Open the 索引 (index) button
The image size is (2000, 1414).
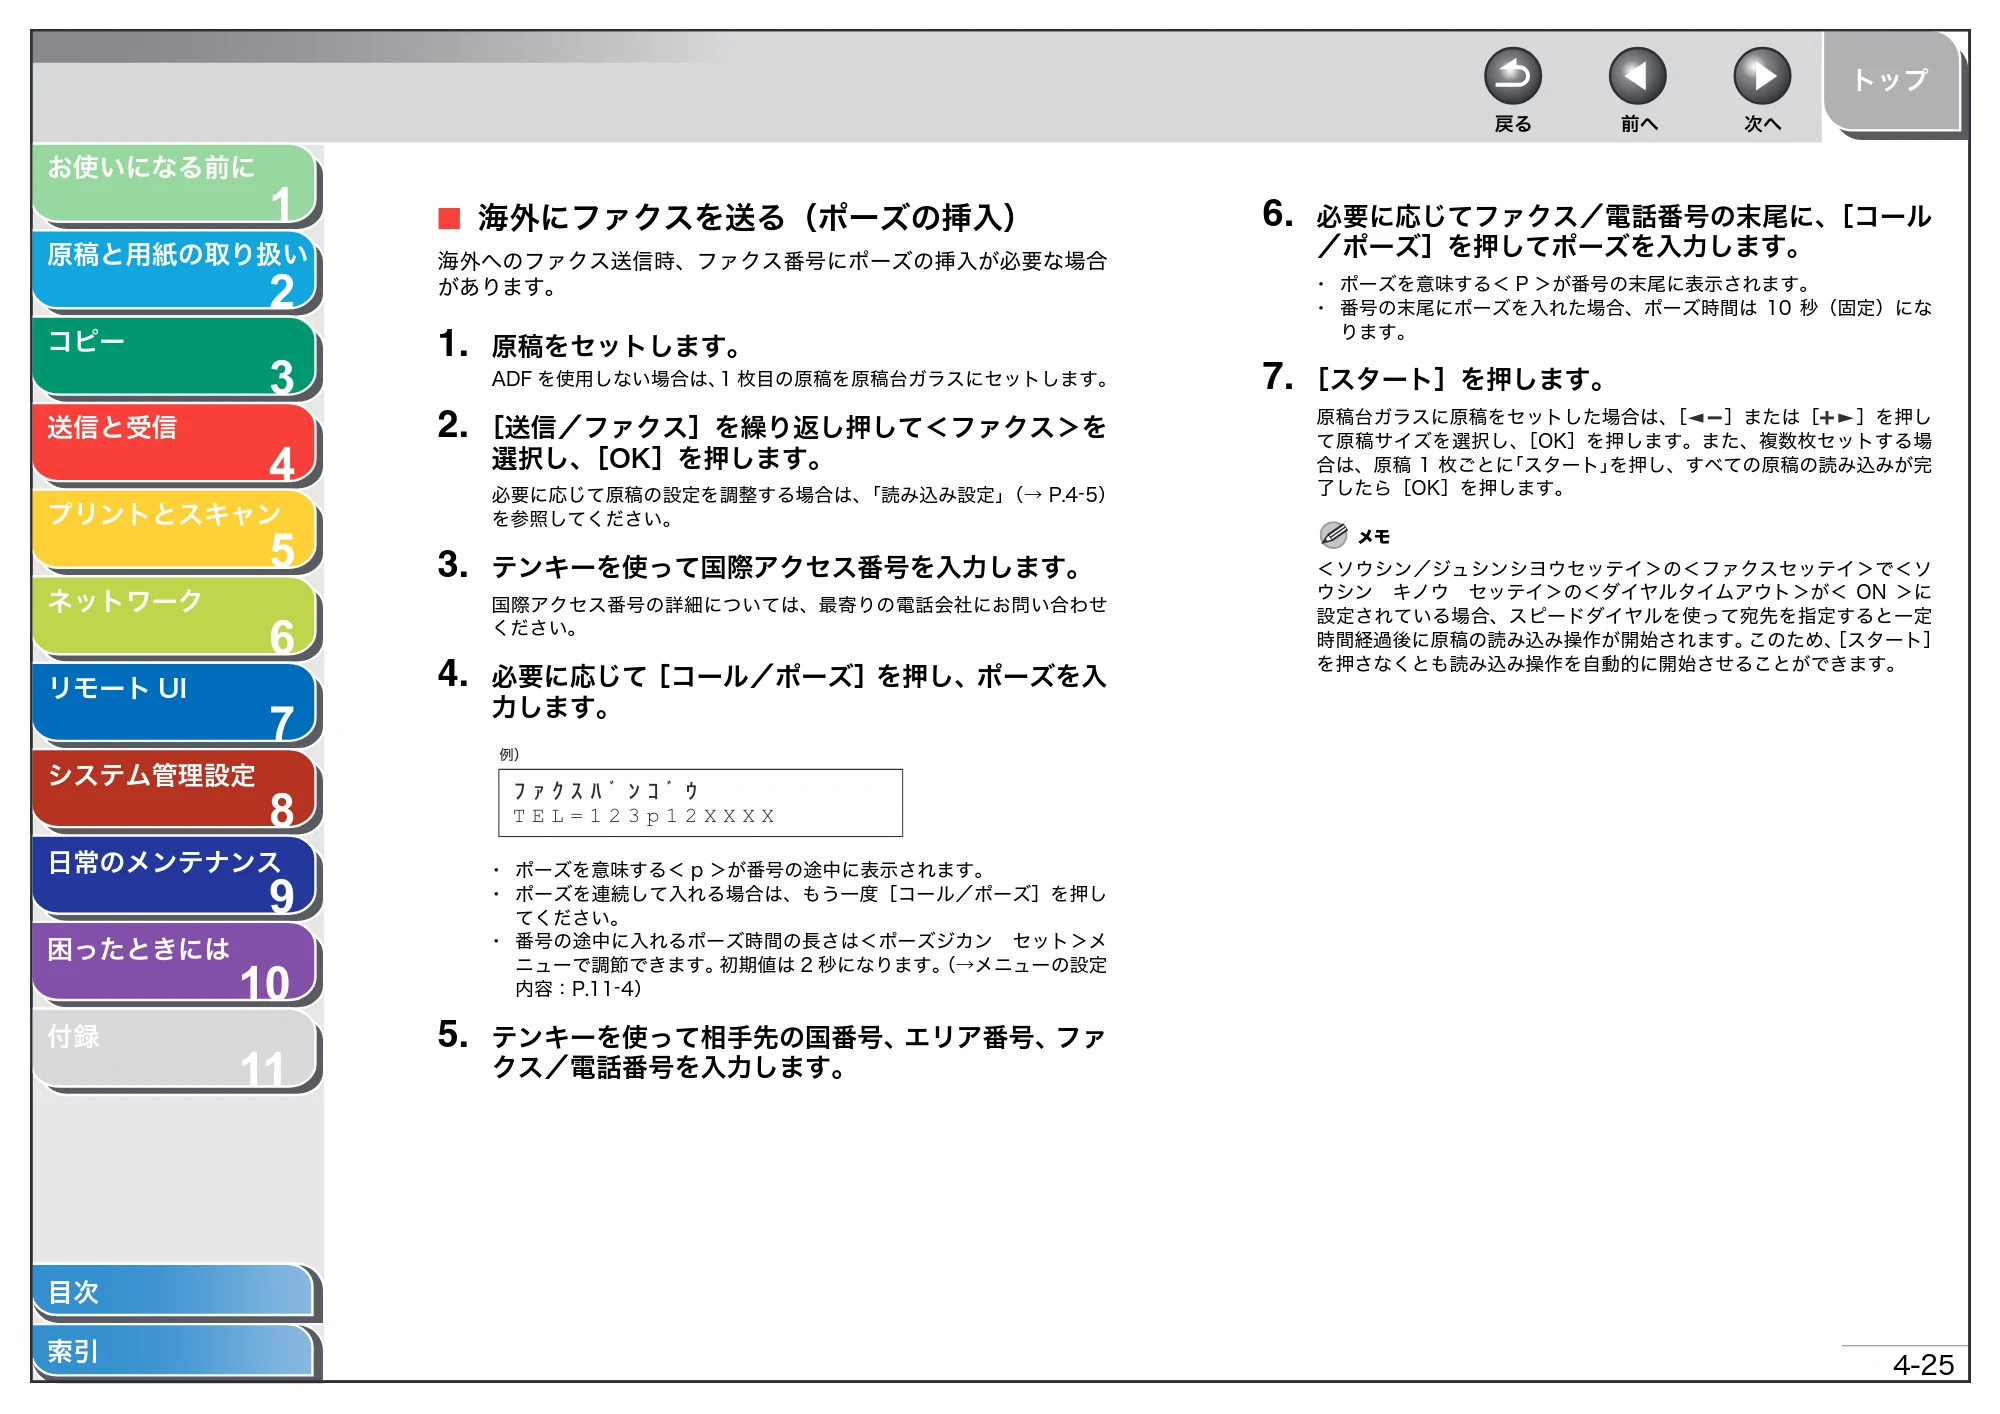174,1351
